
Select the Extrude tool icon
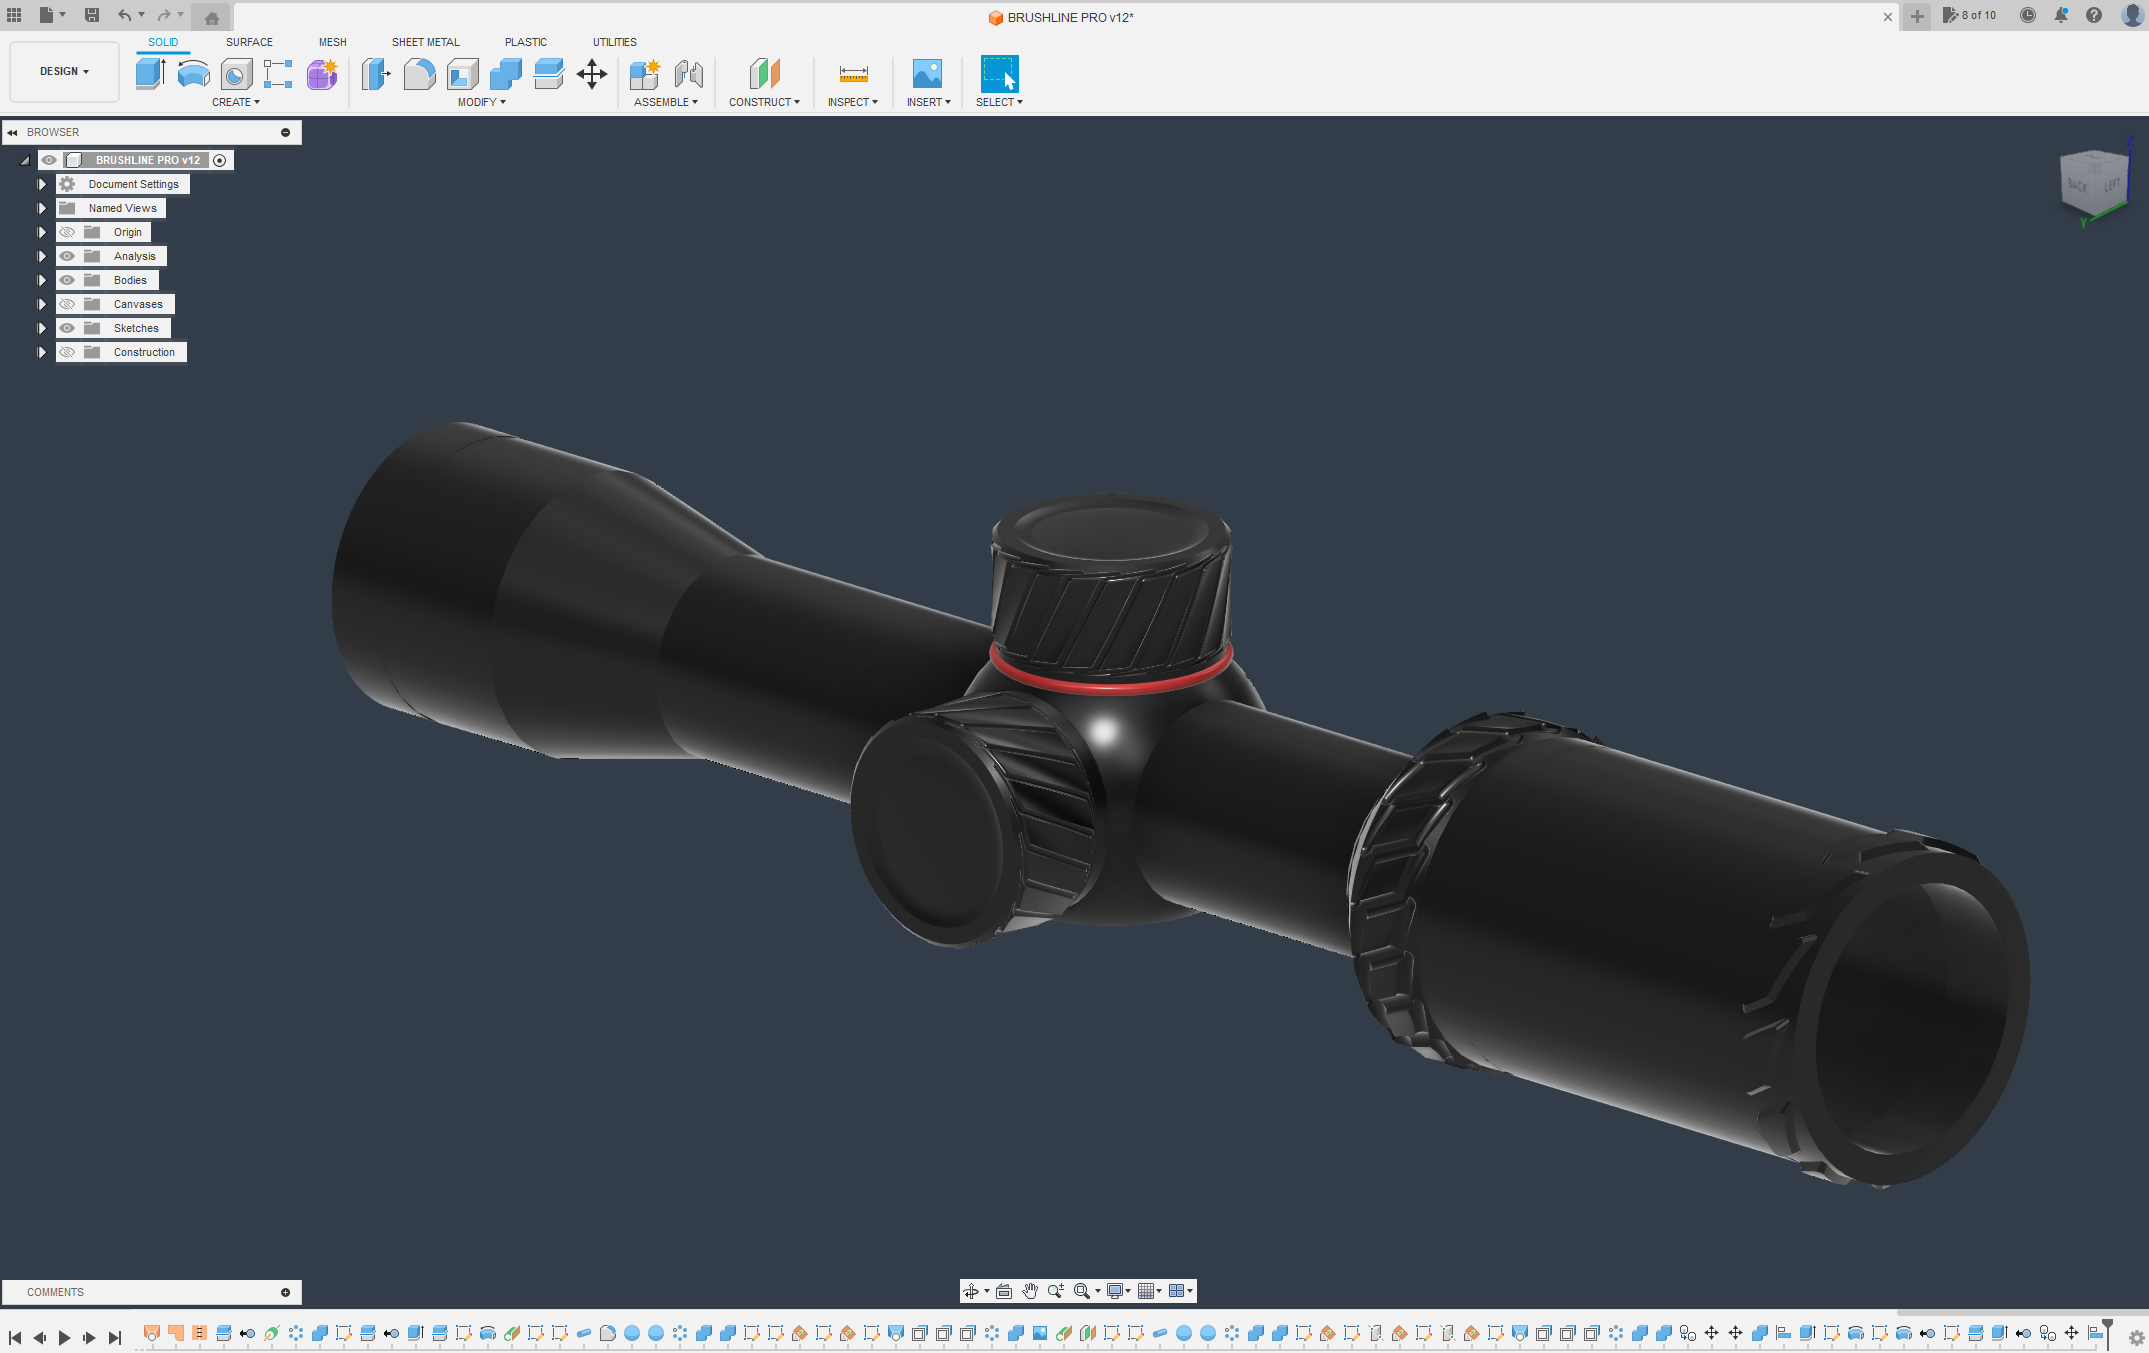(x=150, y=74)
